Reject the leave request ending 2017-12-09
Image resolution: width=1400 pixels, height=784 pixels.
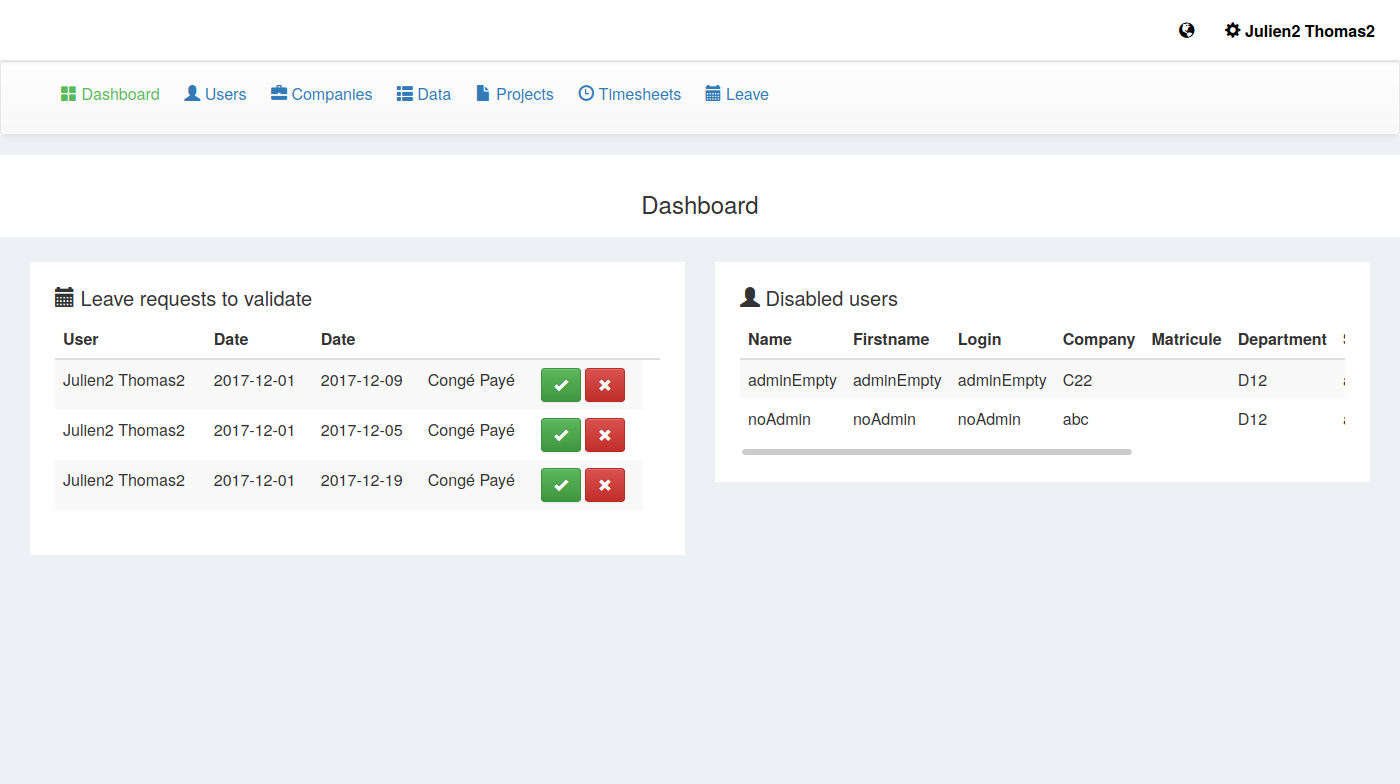(x=604, y=385)
